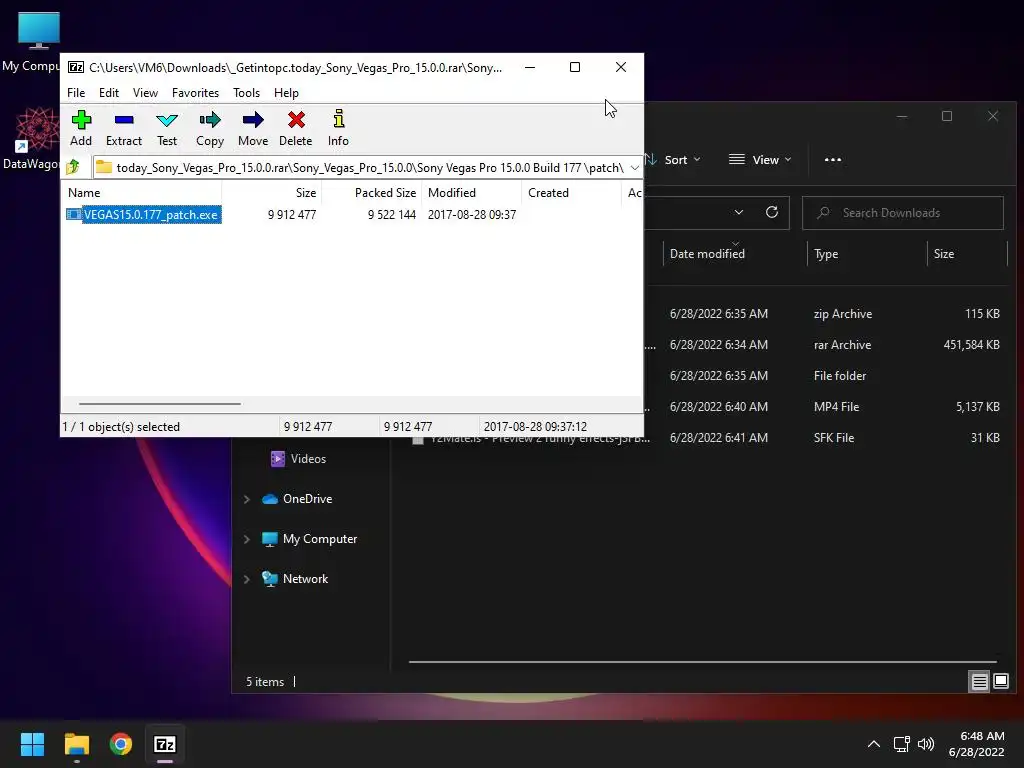Image resolution: width=1024 pixels, height=768 pixels.
Task: Open the File menu in 7-Zip
Action: 76,93
